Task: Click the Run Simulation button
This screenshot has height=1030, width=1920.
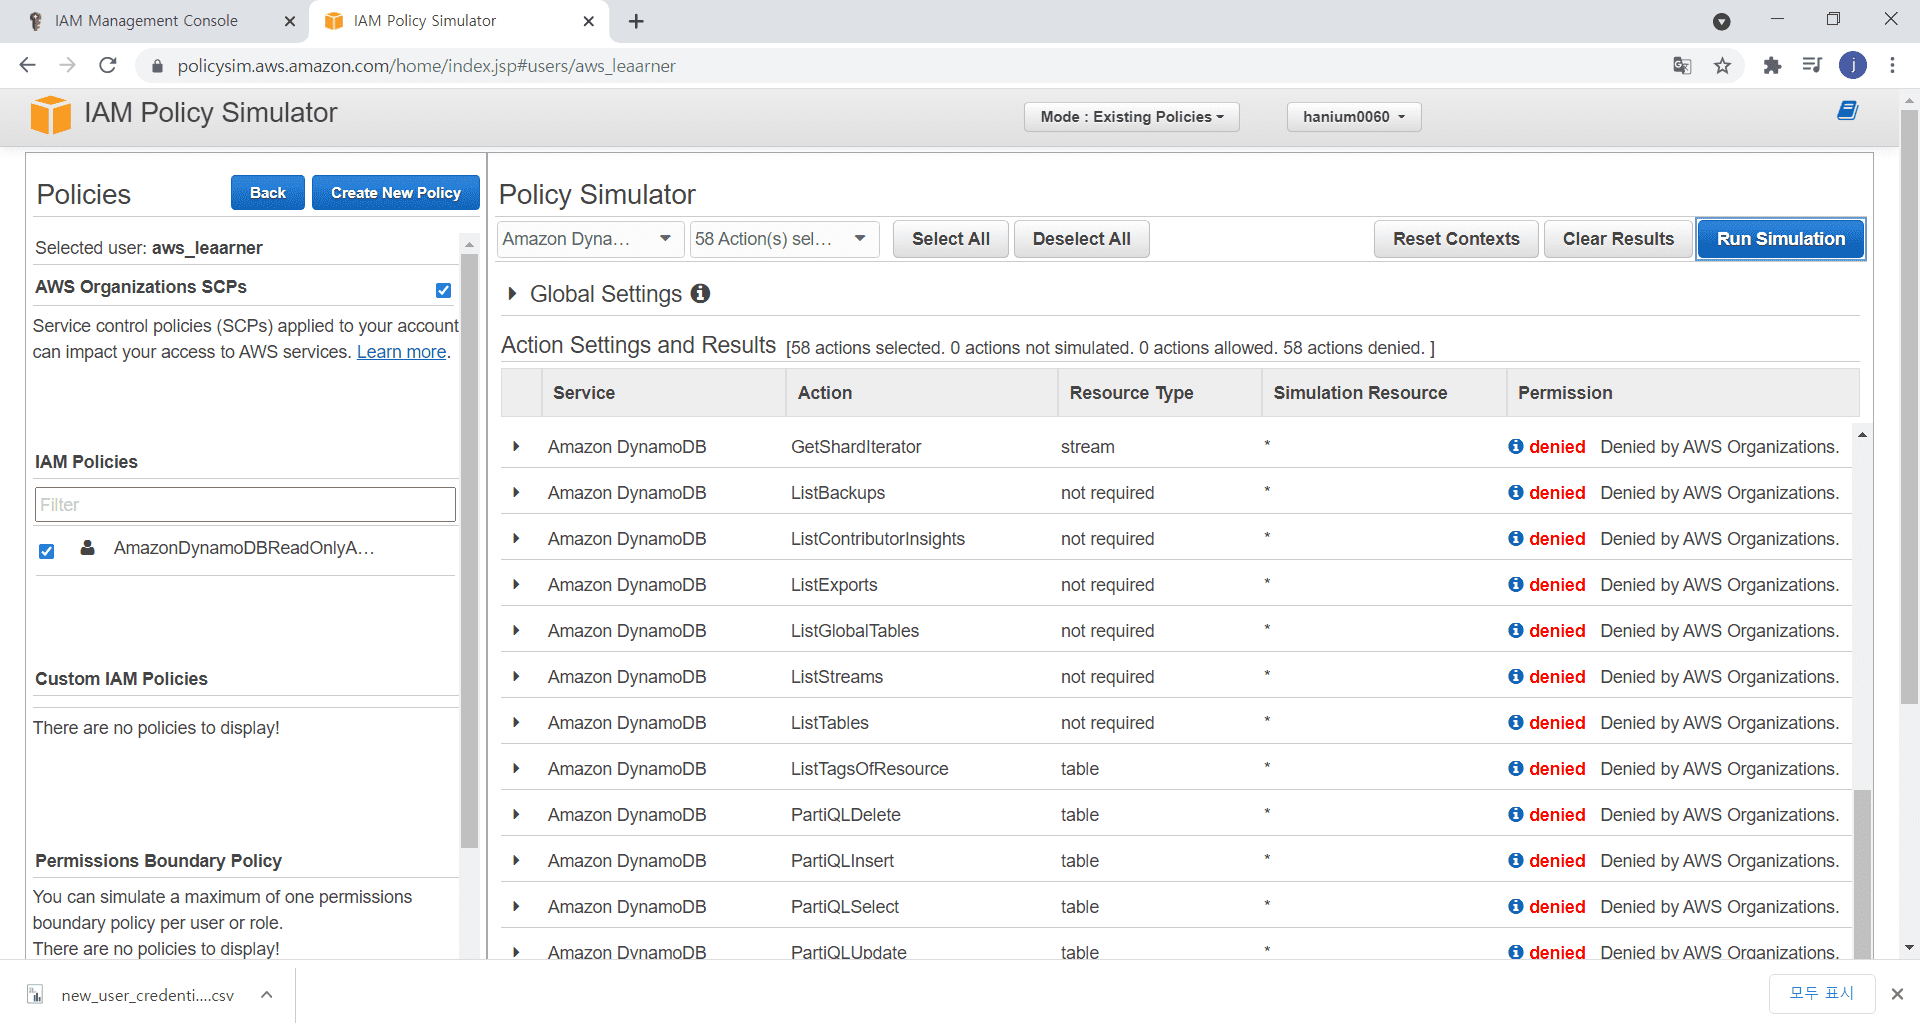Action: pos(1781,239)
